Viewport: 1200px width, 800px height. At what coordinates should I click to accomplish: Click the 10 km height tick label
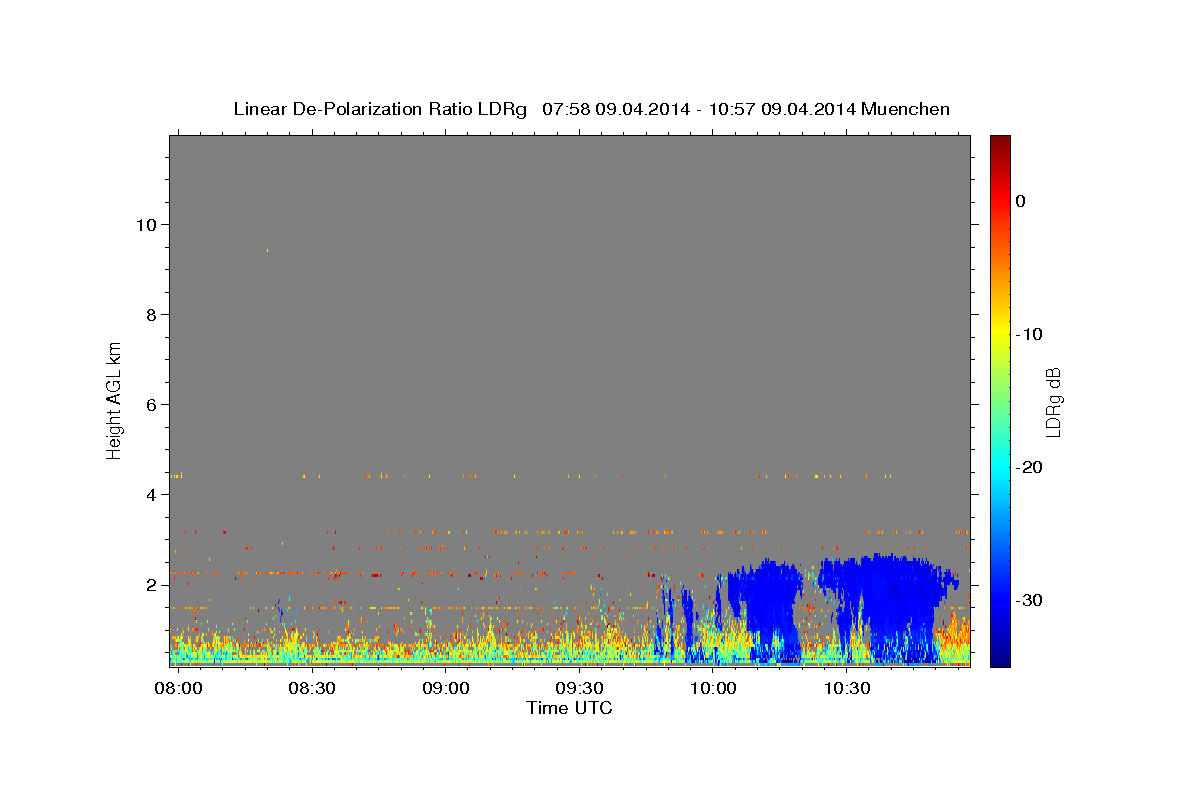(144, 224)
